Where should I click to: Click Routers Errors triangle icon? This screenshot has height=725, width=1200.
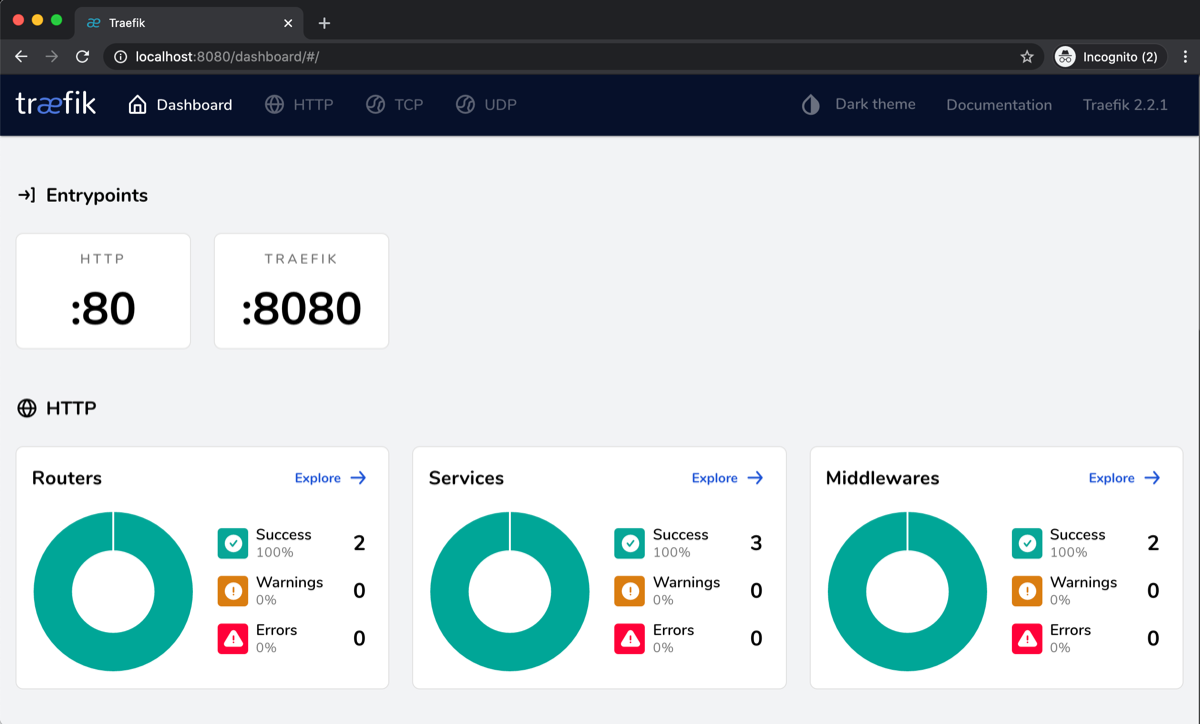233,639
